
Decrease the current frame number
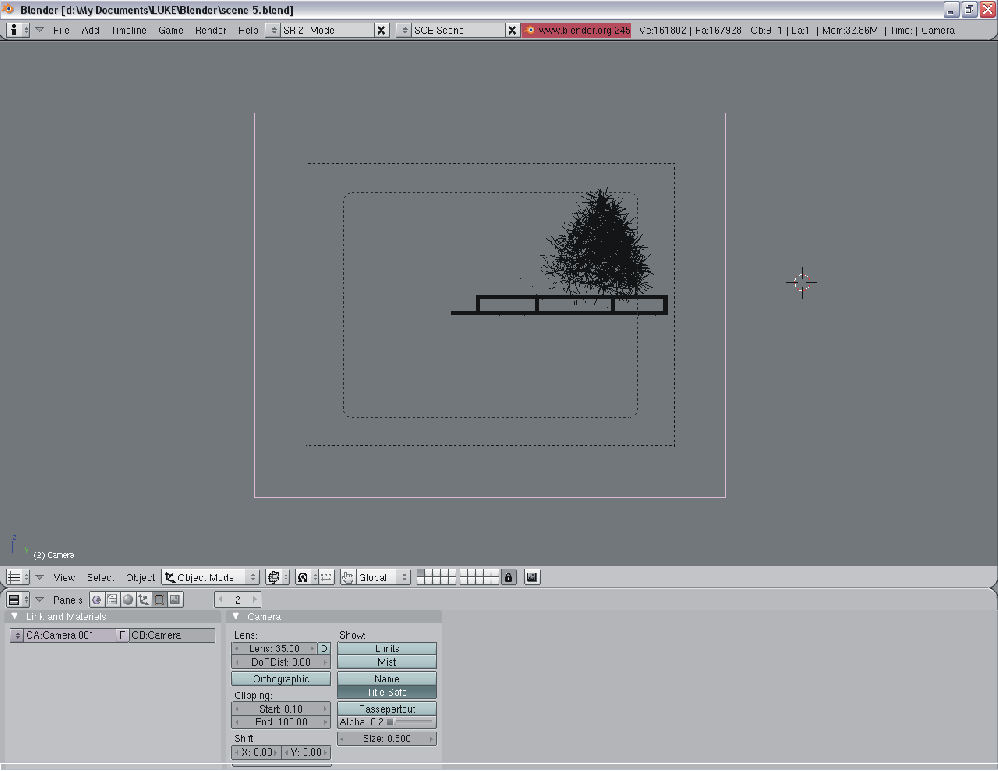click(x=220, y=600)
